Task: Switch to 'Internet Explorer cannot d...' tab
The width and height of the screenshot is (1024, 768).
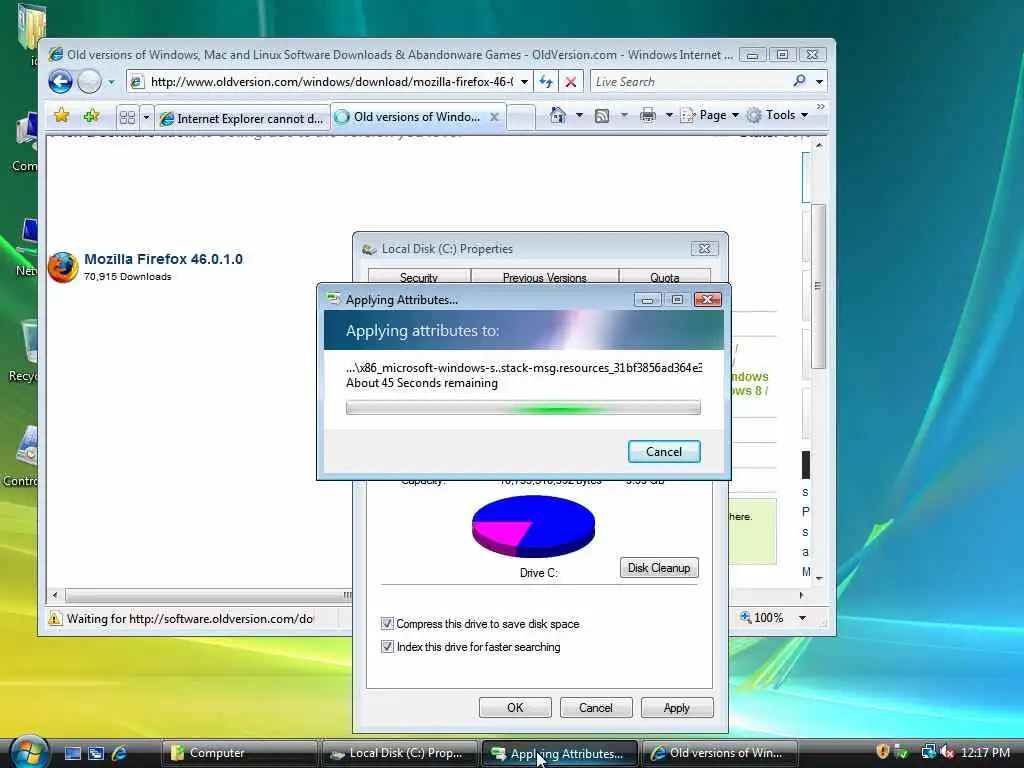Action: point(242,118)
